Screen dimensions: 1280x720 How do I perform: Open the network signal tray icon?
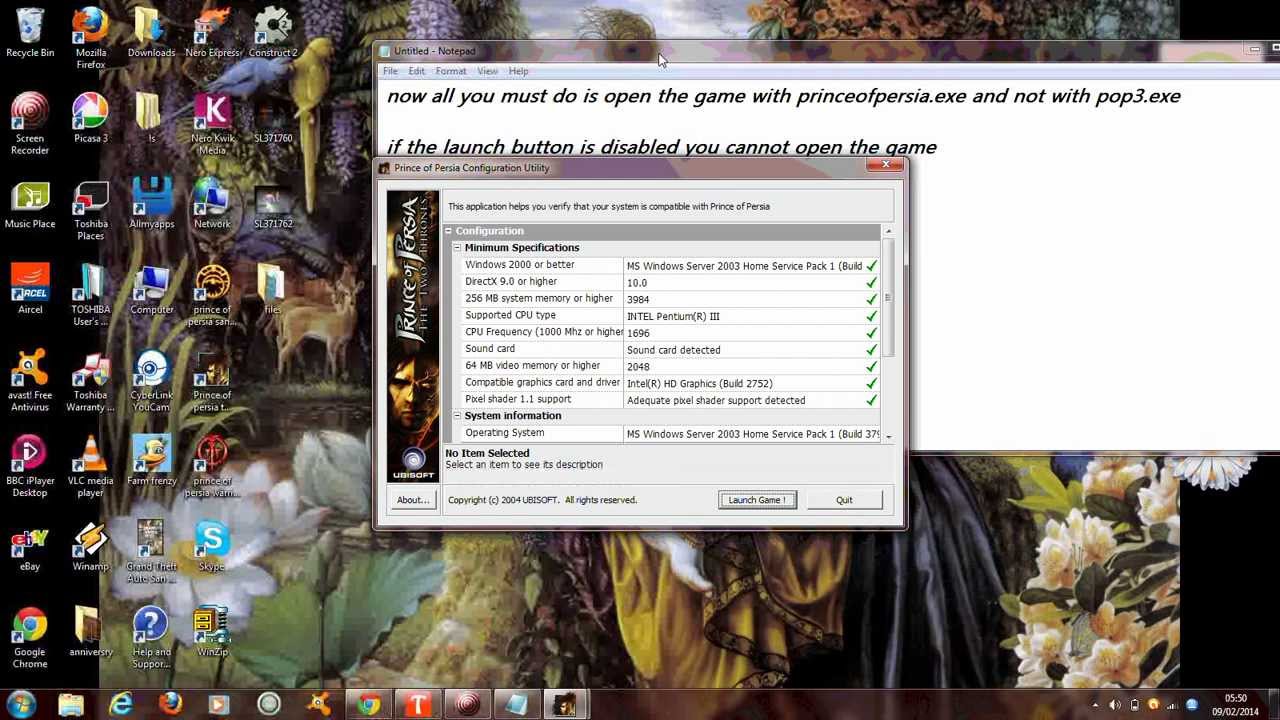[x=1172, y=705]
